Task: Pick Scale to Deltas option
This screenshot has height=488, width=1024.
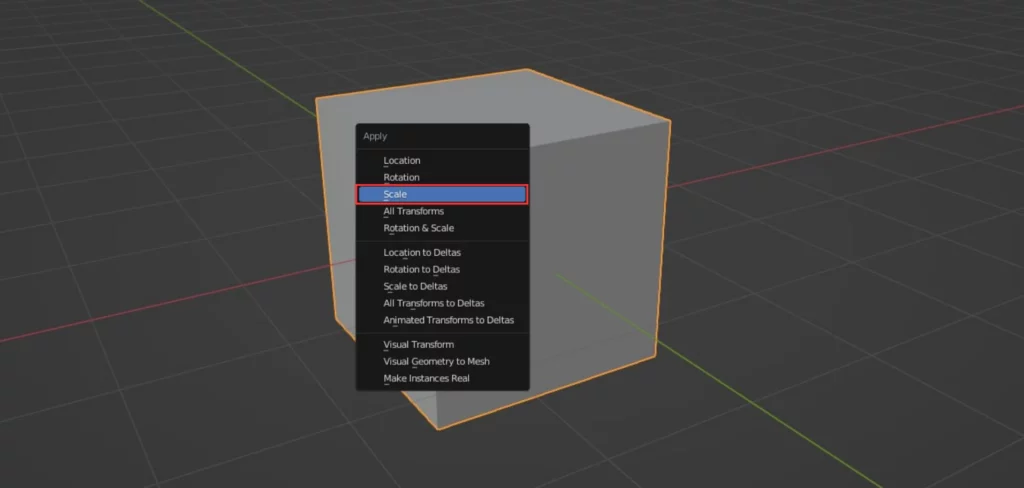Action: [x=442, y=287]
